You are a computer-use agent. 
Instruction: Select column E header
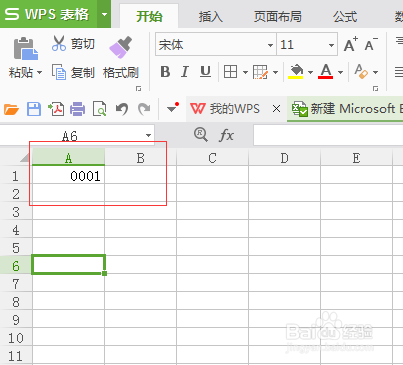356,158
